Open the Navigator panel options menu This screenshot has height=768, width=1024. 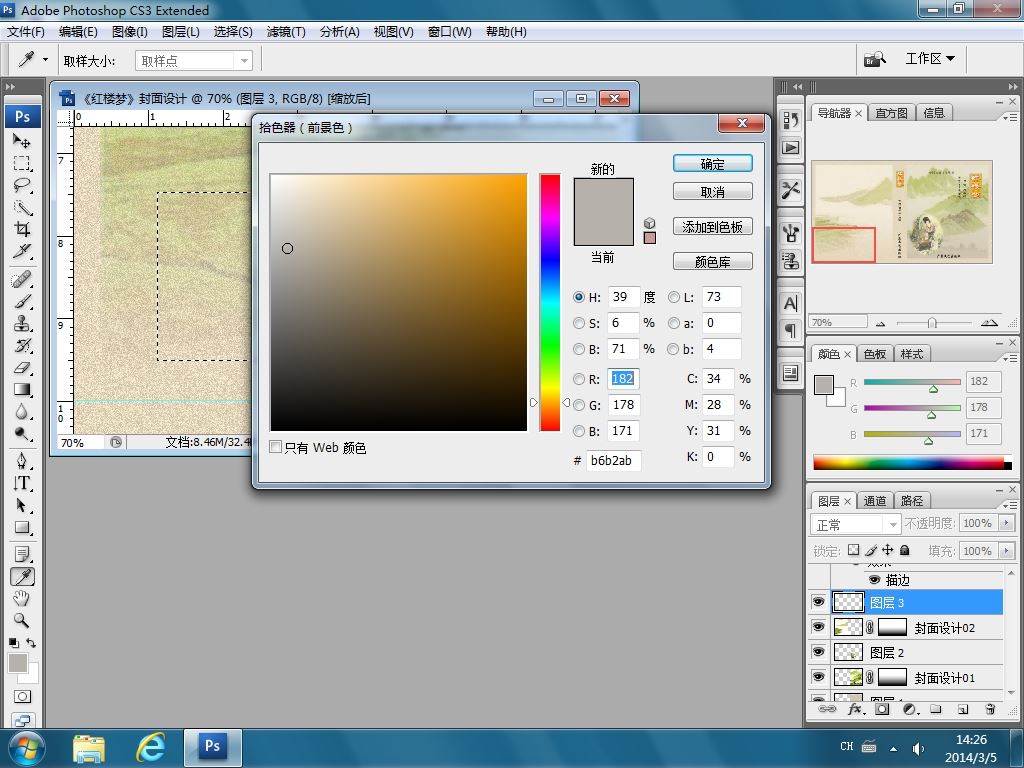click(x=1010, y=117)
